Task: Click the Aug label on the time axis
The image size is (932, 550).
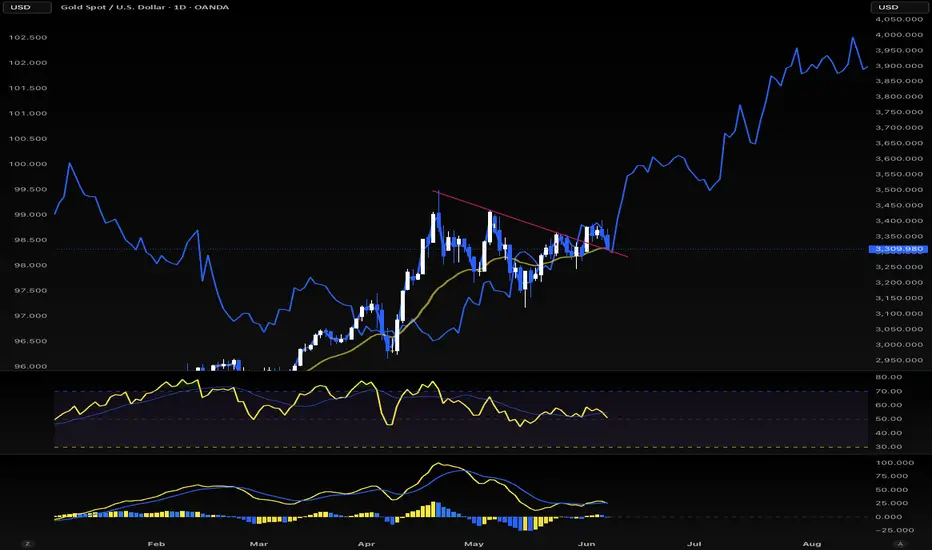Action: [812, 543]
